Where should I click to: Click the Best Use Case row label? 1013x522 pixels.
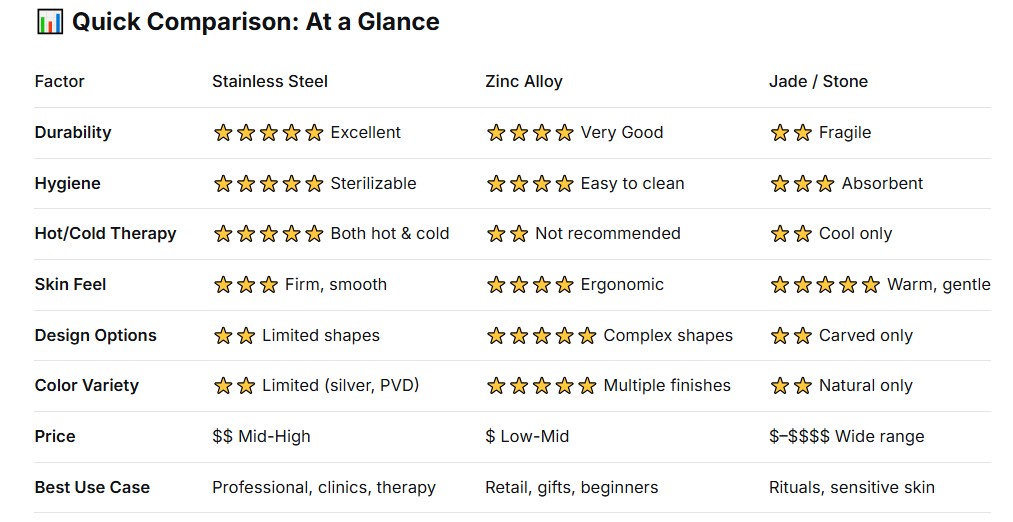coord(92,487)
